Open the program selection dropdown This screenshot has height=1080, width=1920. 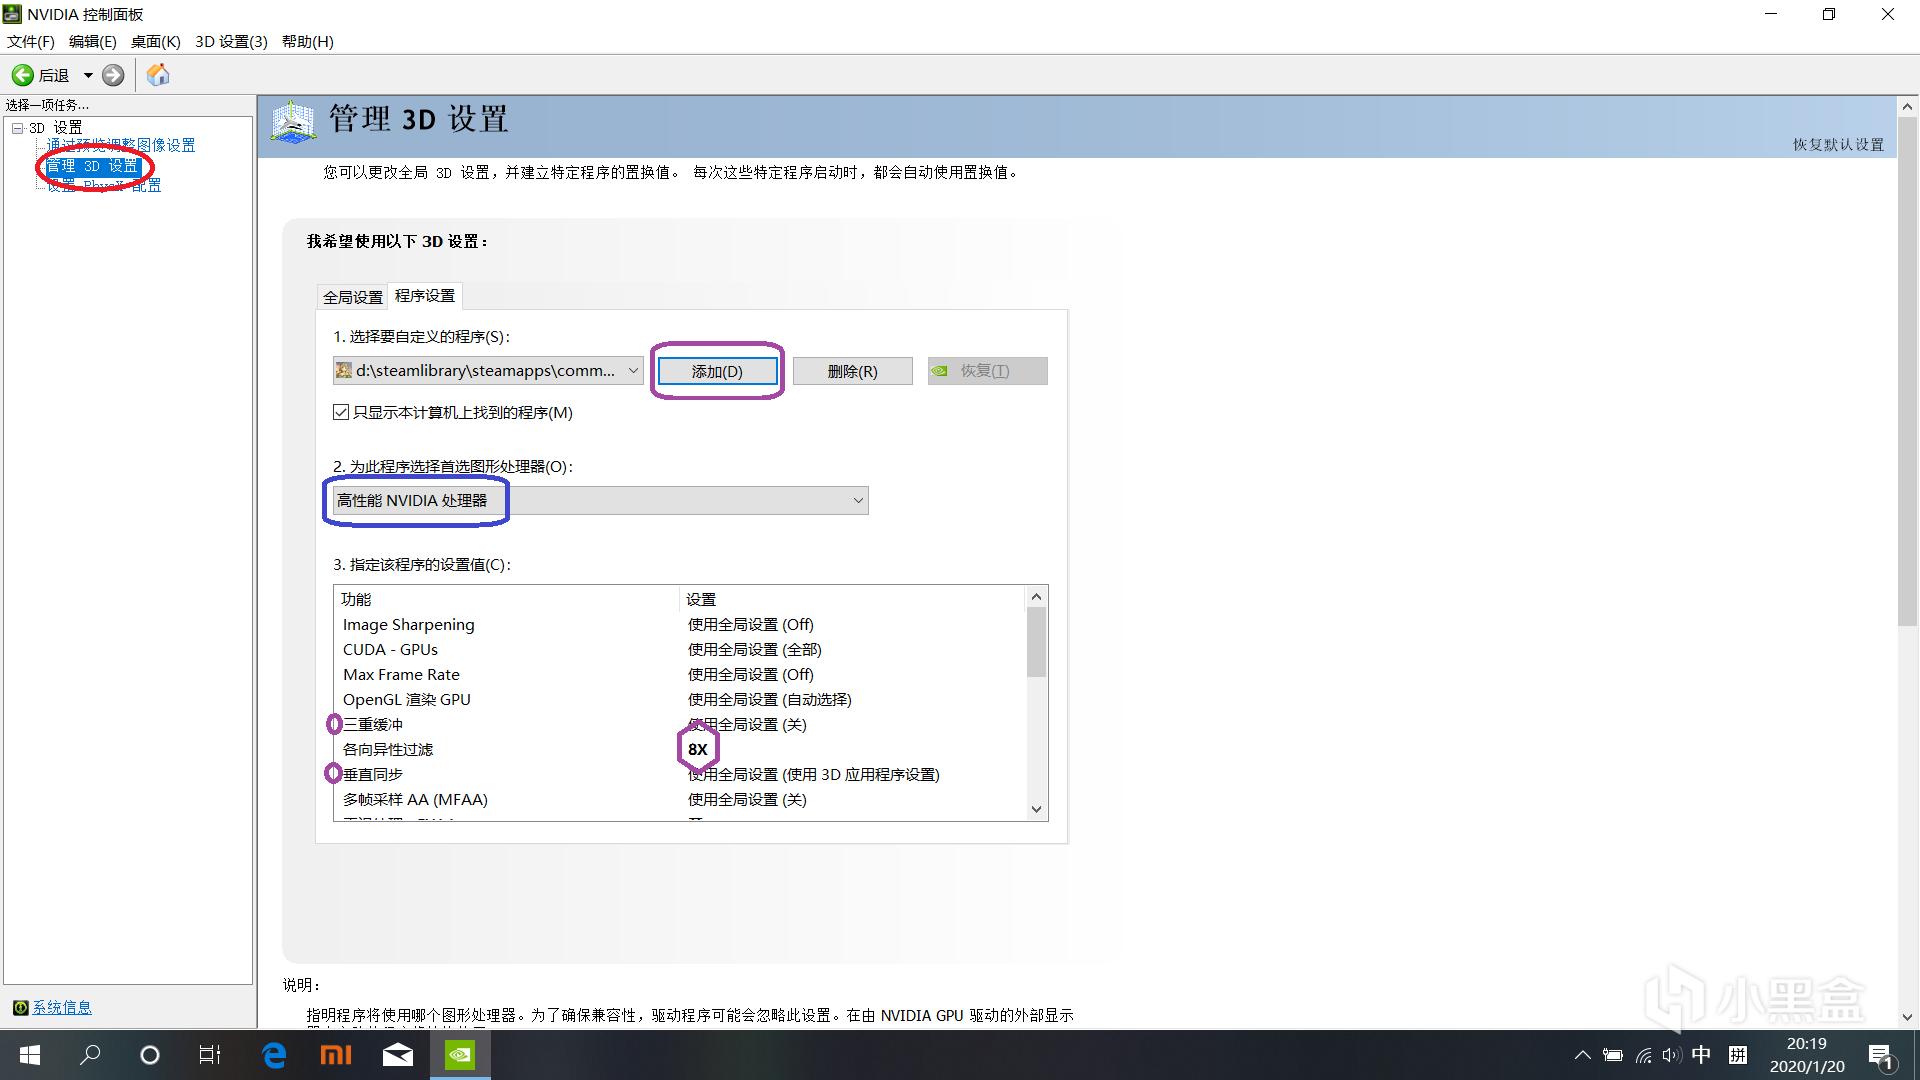click(488, 371)
